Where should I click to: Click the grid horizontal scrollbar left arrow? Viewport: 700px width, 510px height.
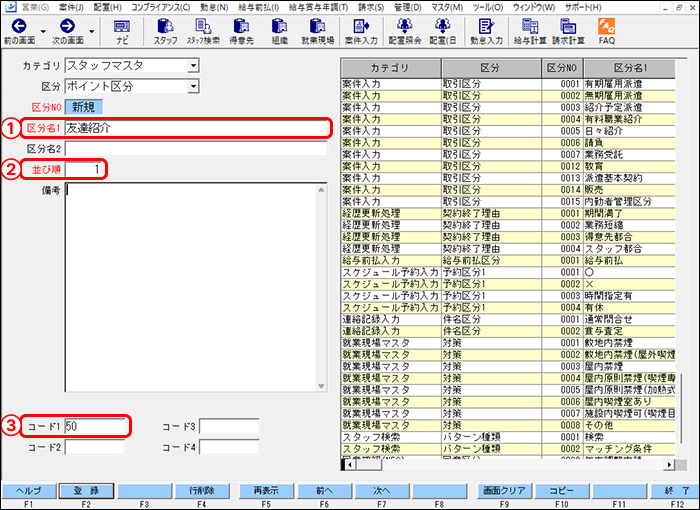tap(350, 464)
